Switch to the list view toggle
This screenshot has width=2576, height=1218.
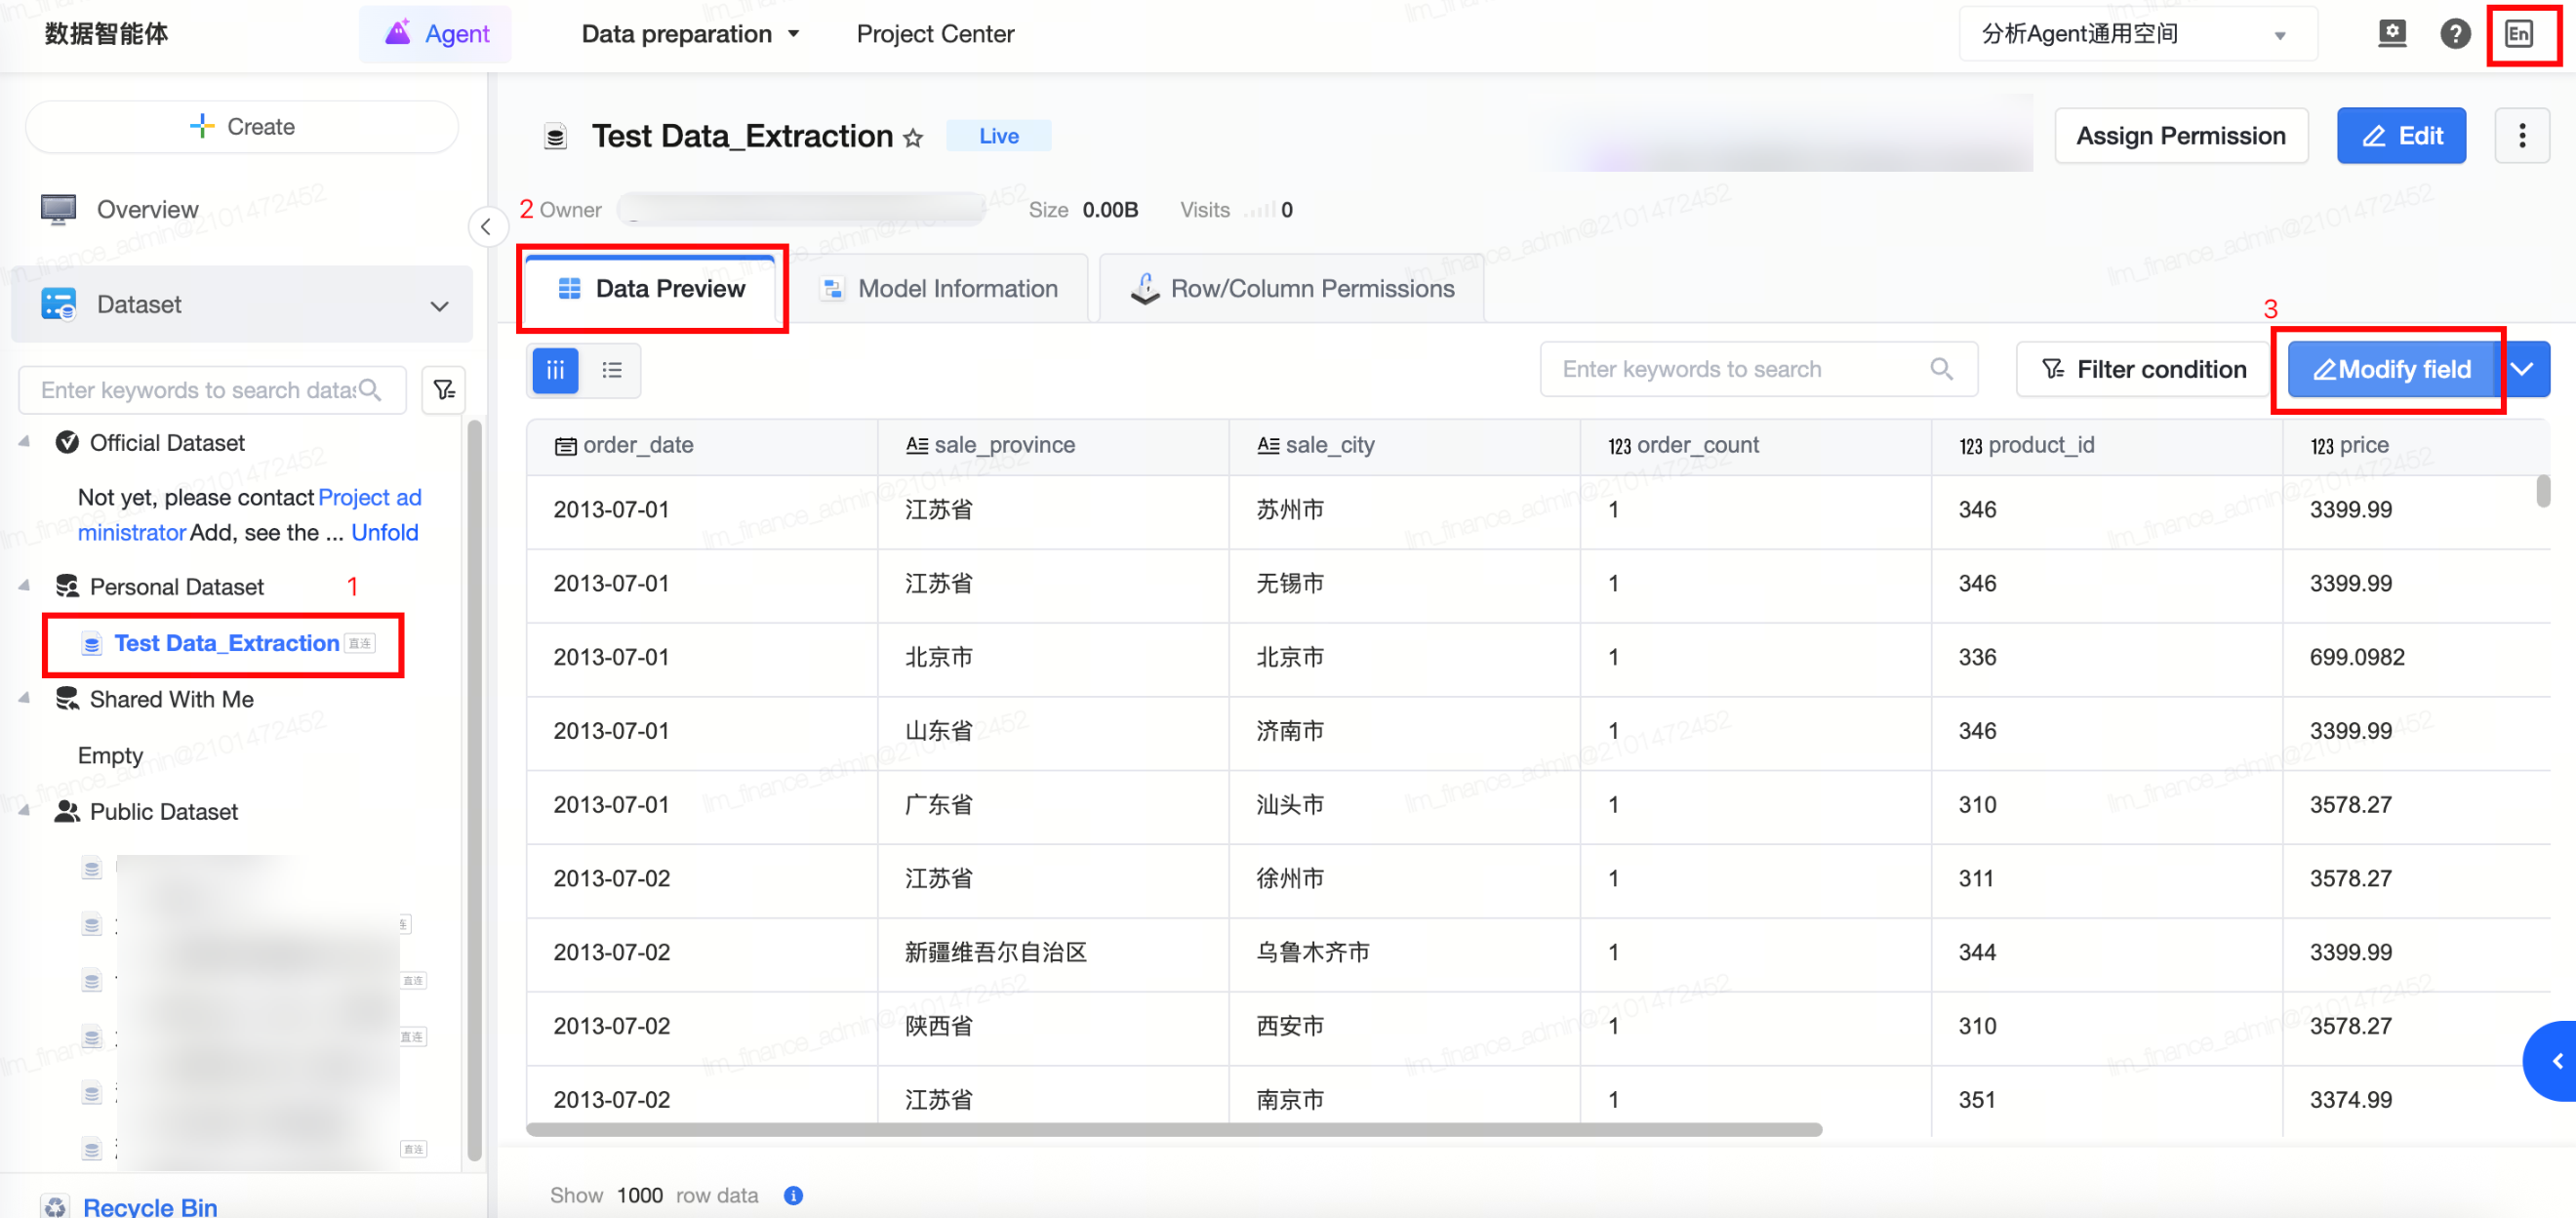tap(612, 370)
